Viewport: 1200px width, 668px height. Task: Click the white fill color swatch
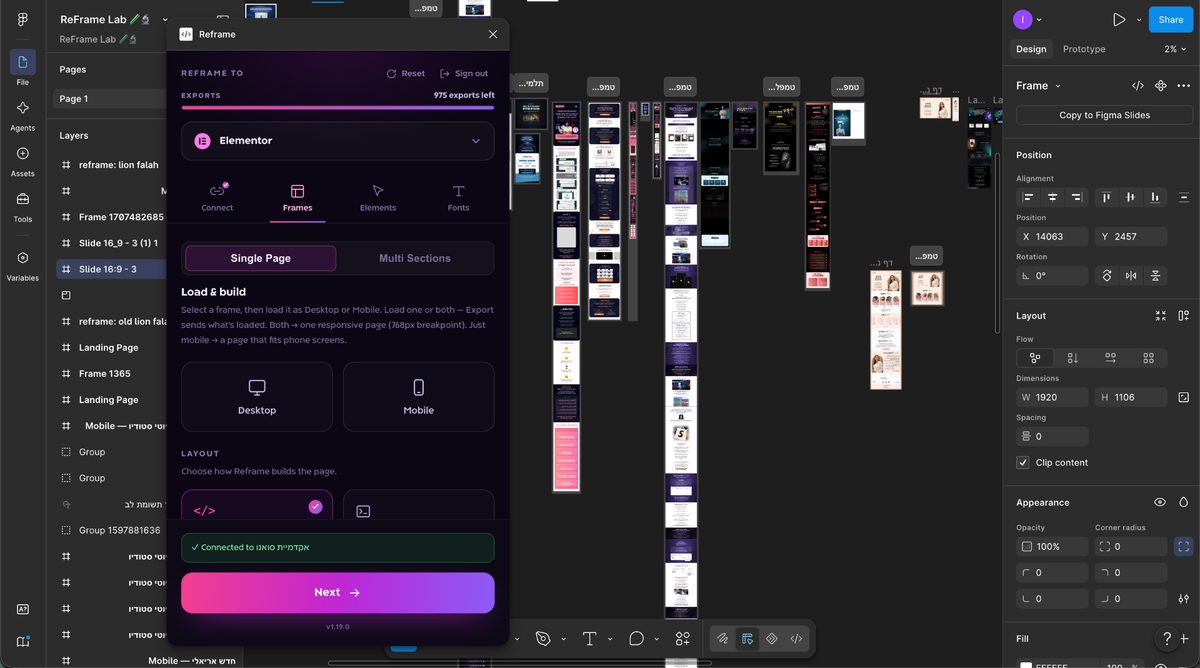coord(1027,665)
